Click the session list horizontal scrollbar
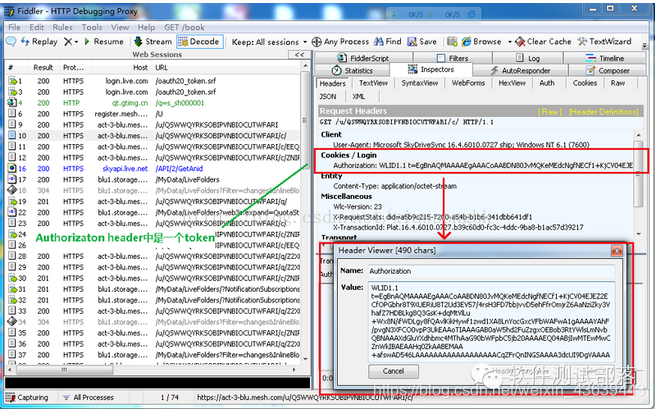 tap(153, 370)
